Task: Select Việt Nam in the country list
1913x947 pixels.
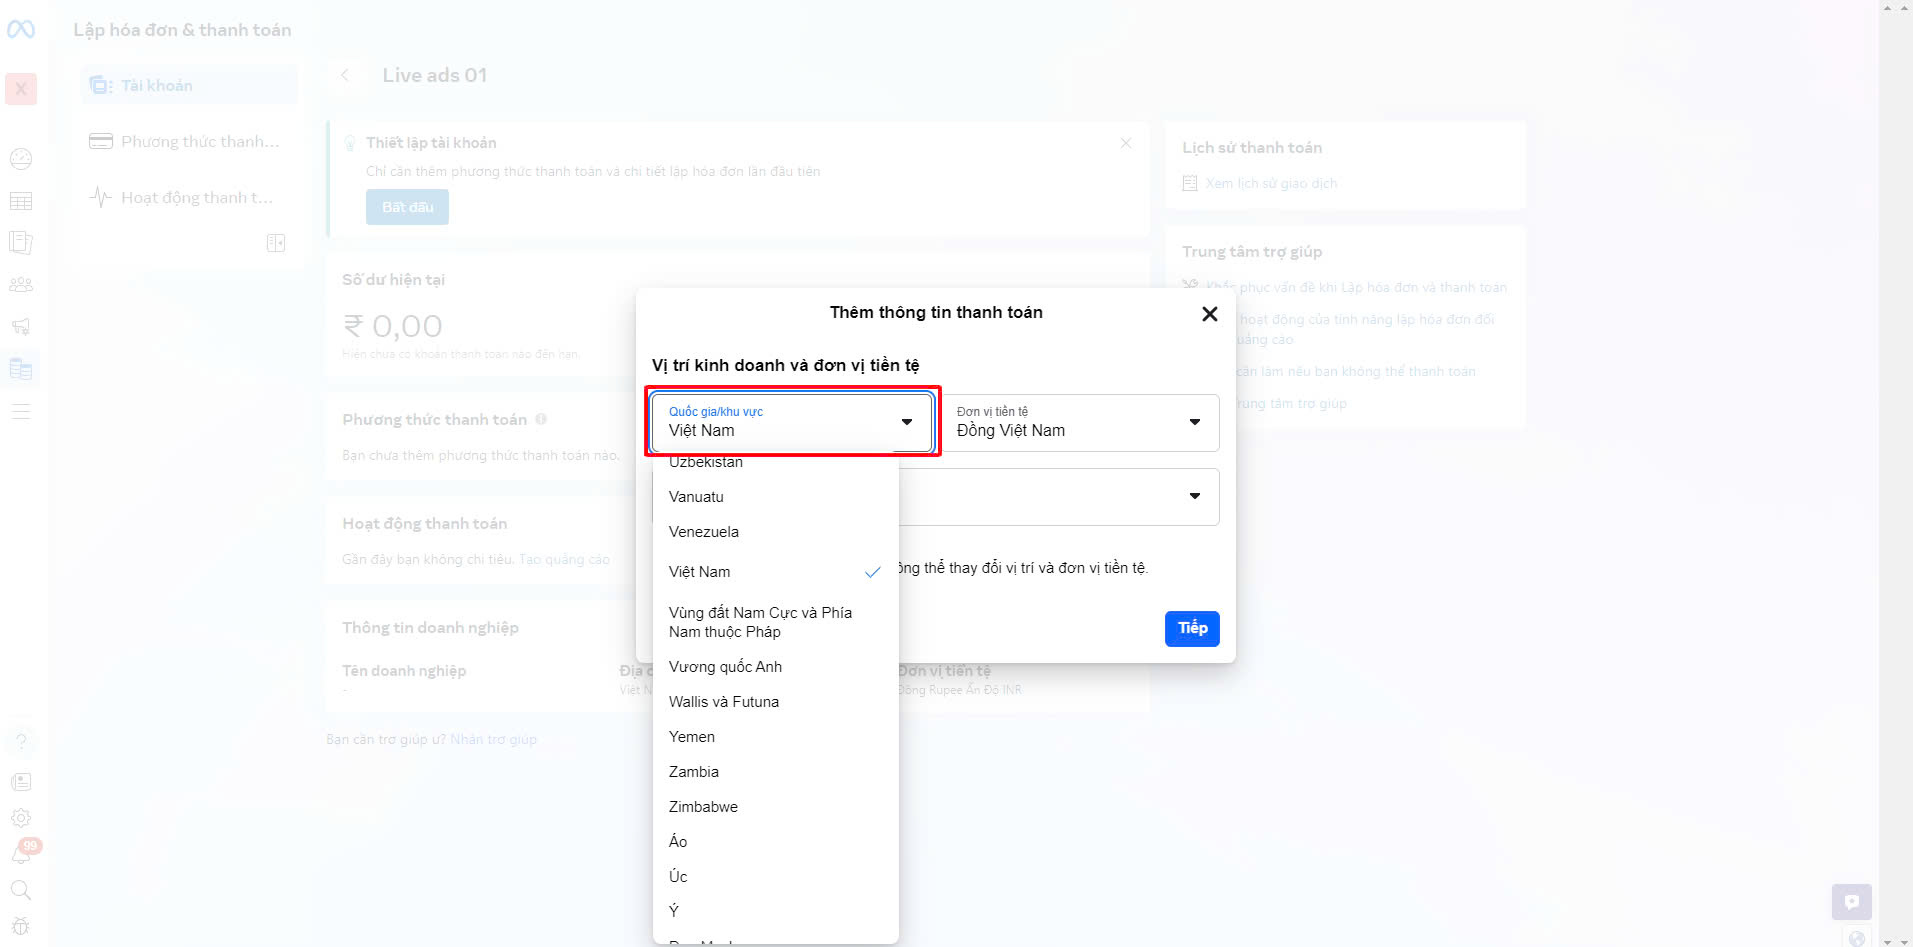Action: click(x=775, y=572)
